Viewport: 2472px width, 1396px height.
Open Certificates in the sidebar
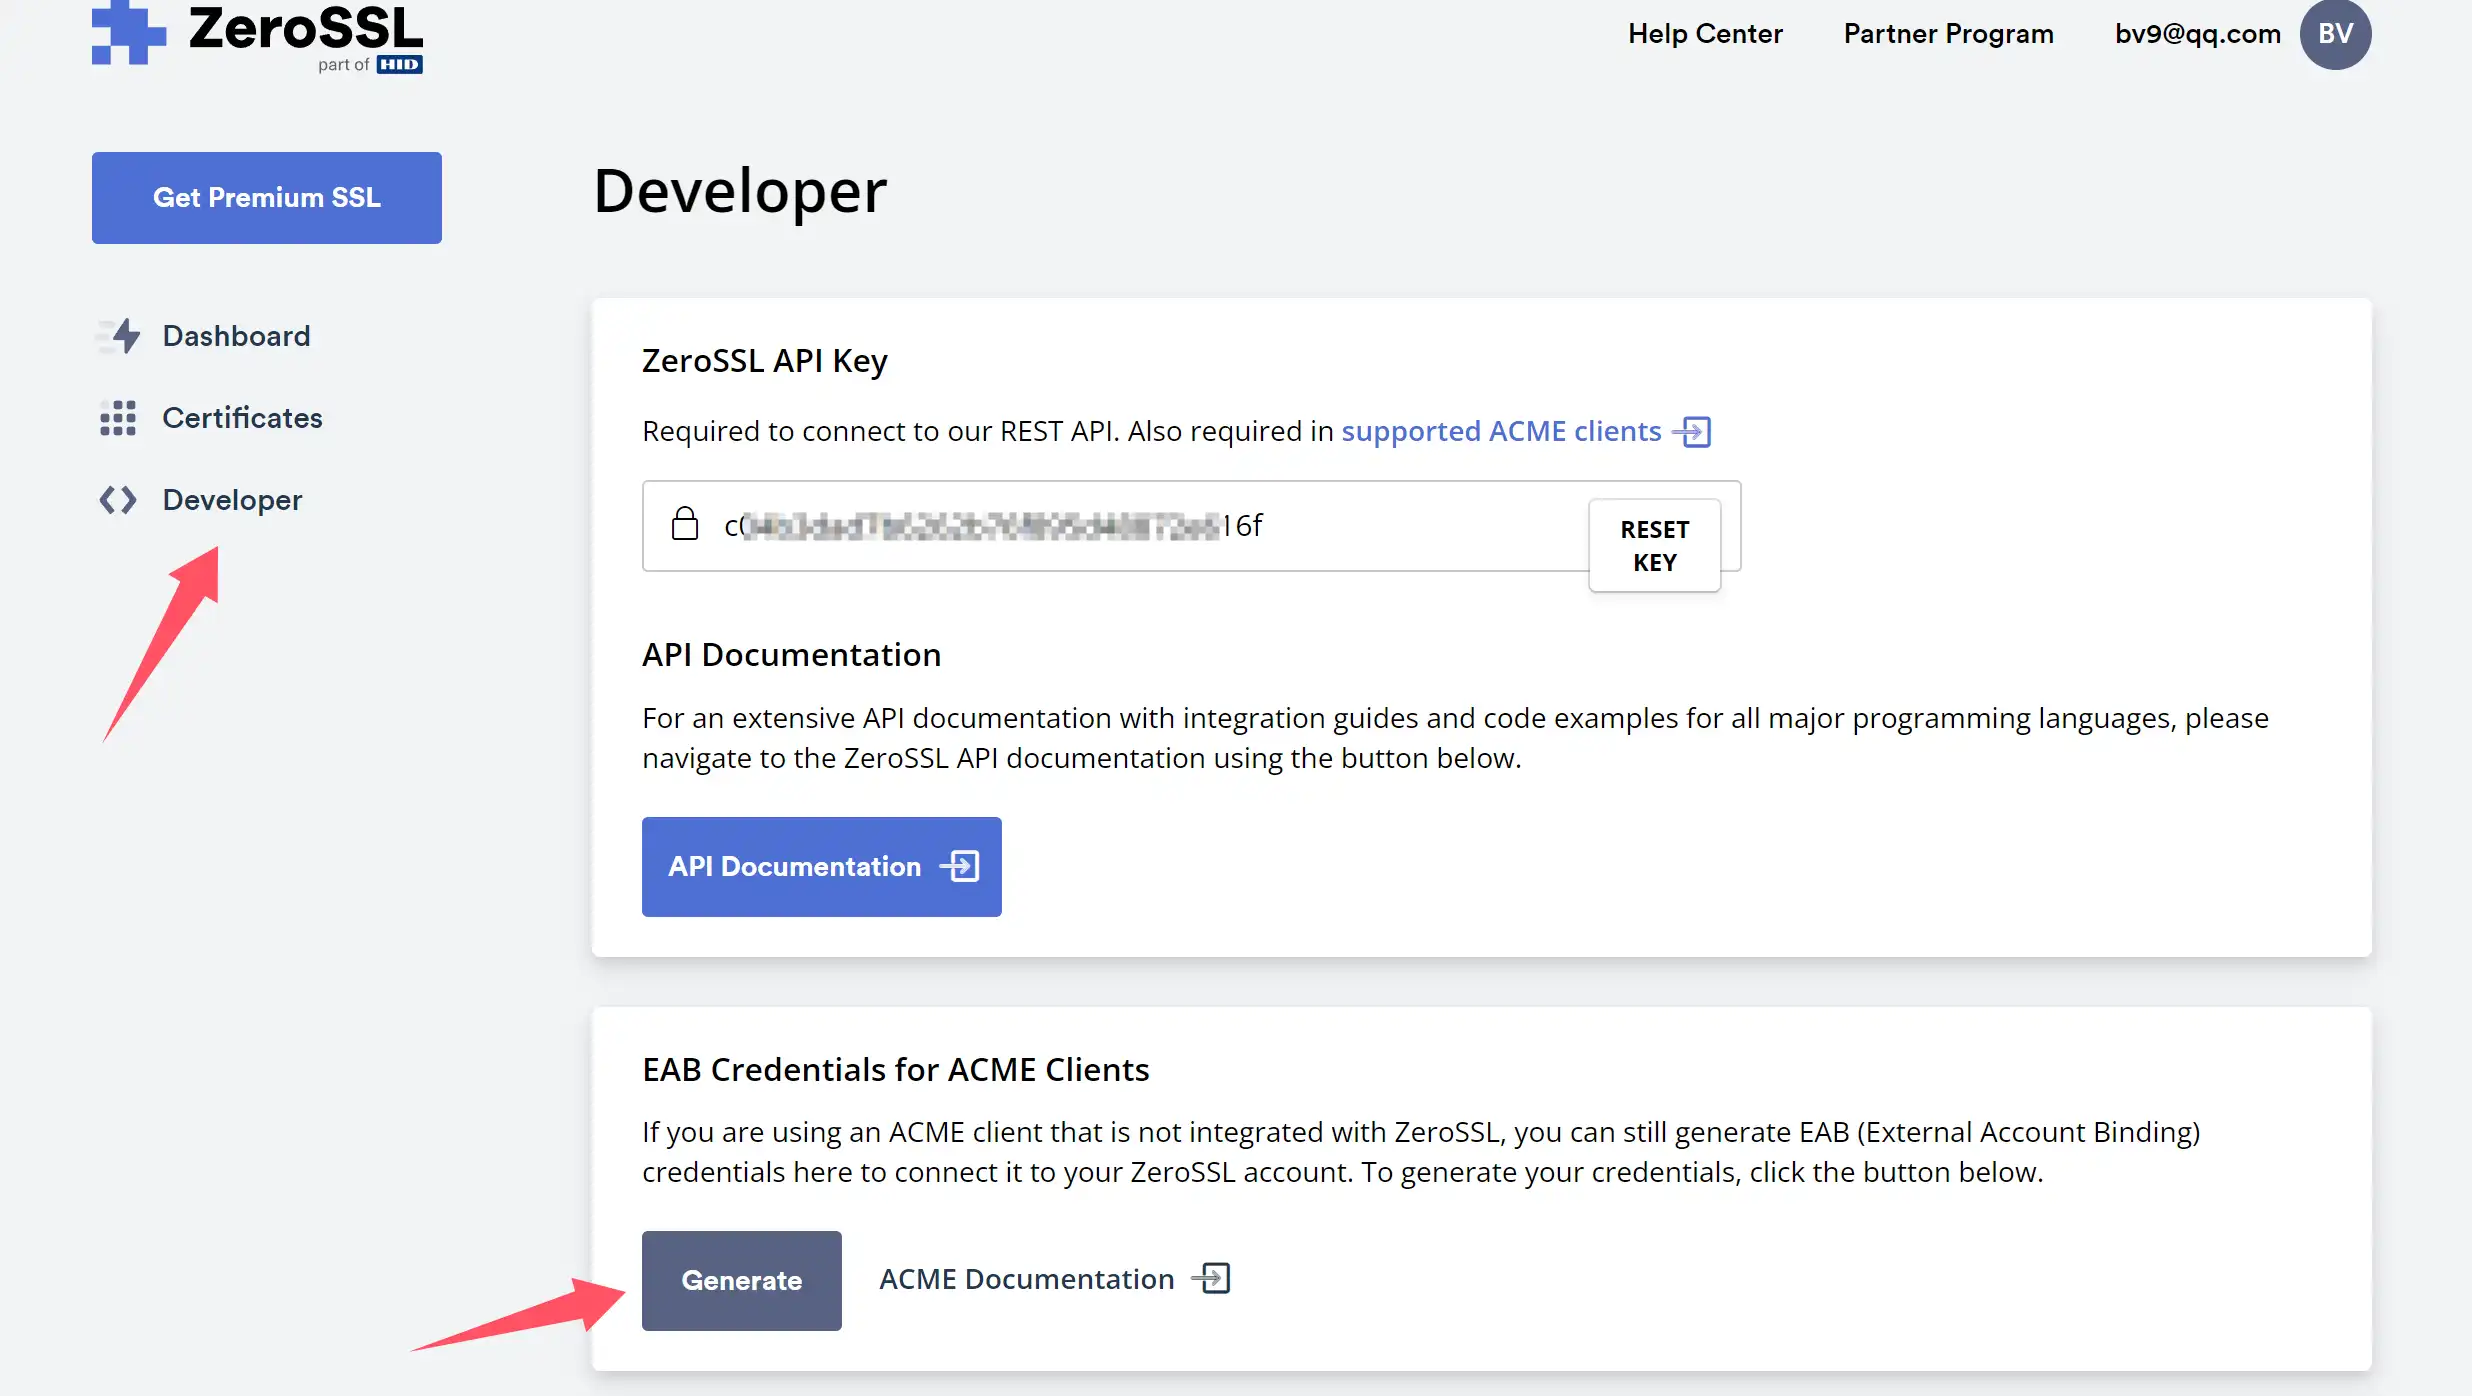[x=242, y=418]
